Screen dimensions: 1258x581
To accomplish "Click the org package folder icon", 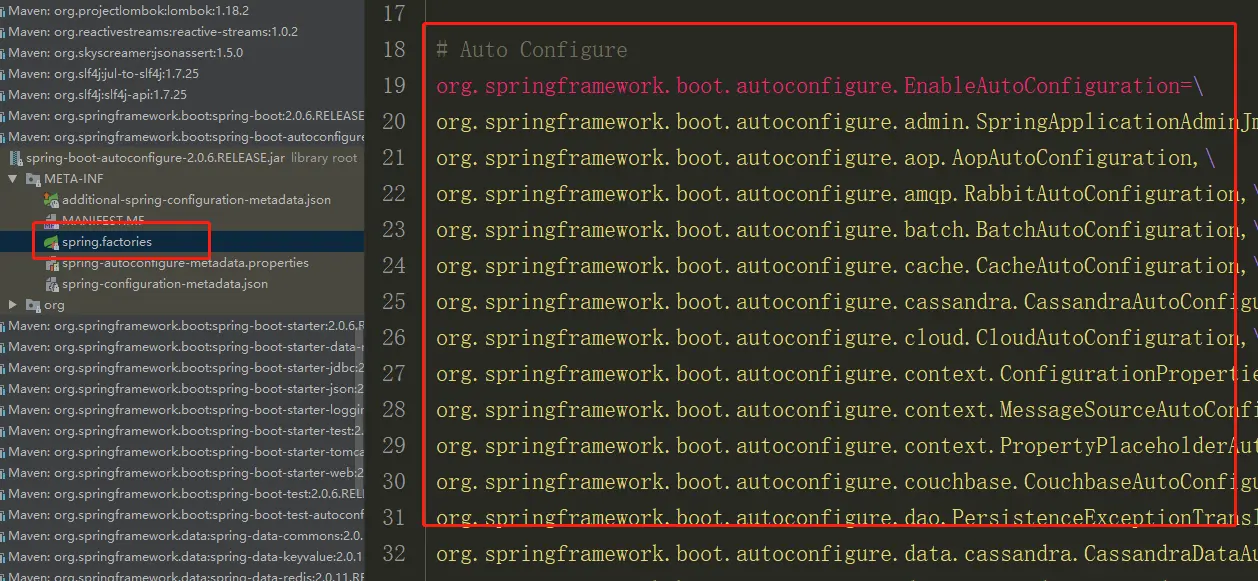I will click(x=33, y=305).
